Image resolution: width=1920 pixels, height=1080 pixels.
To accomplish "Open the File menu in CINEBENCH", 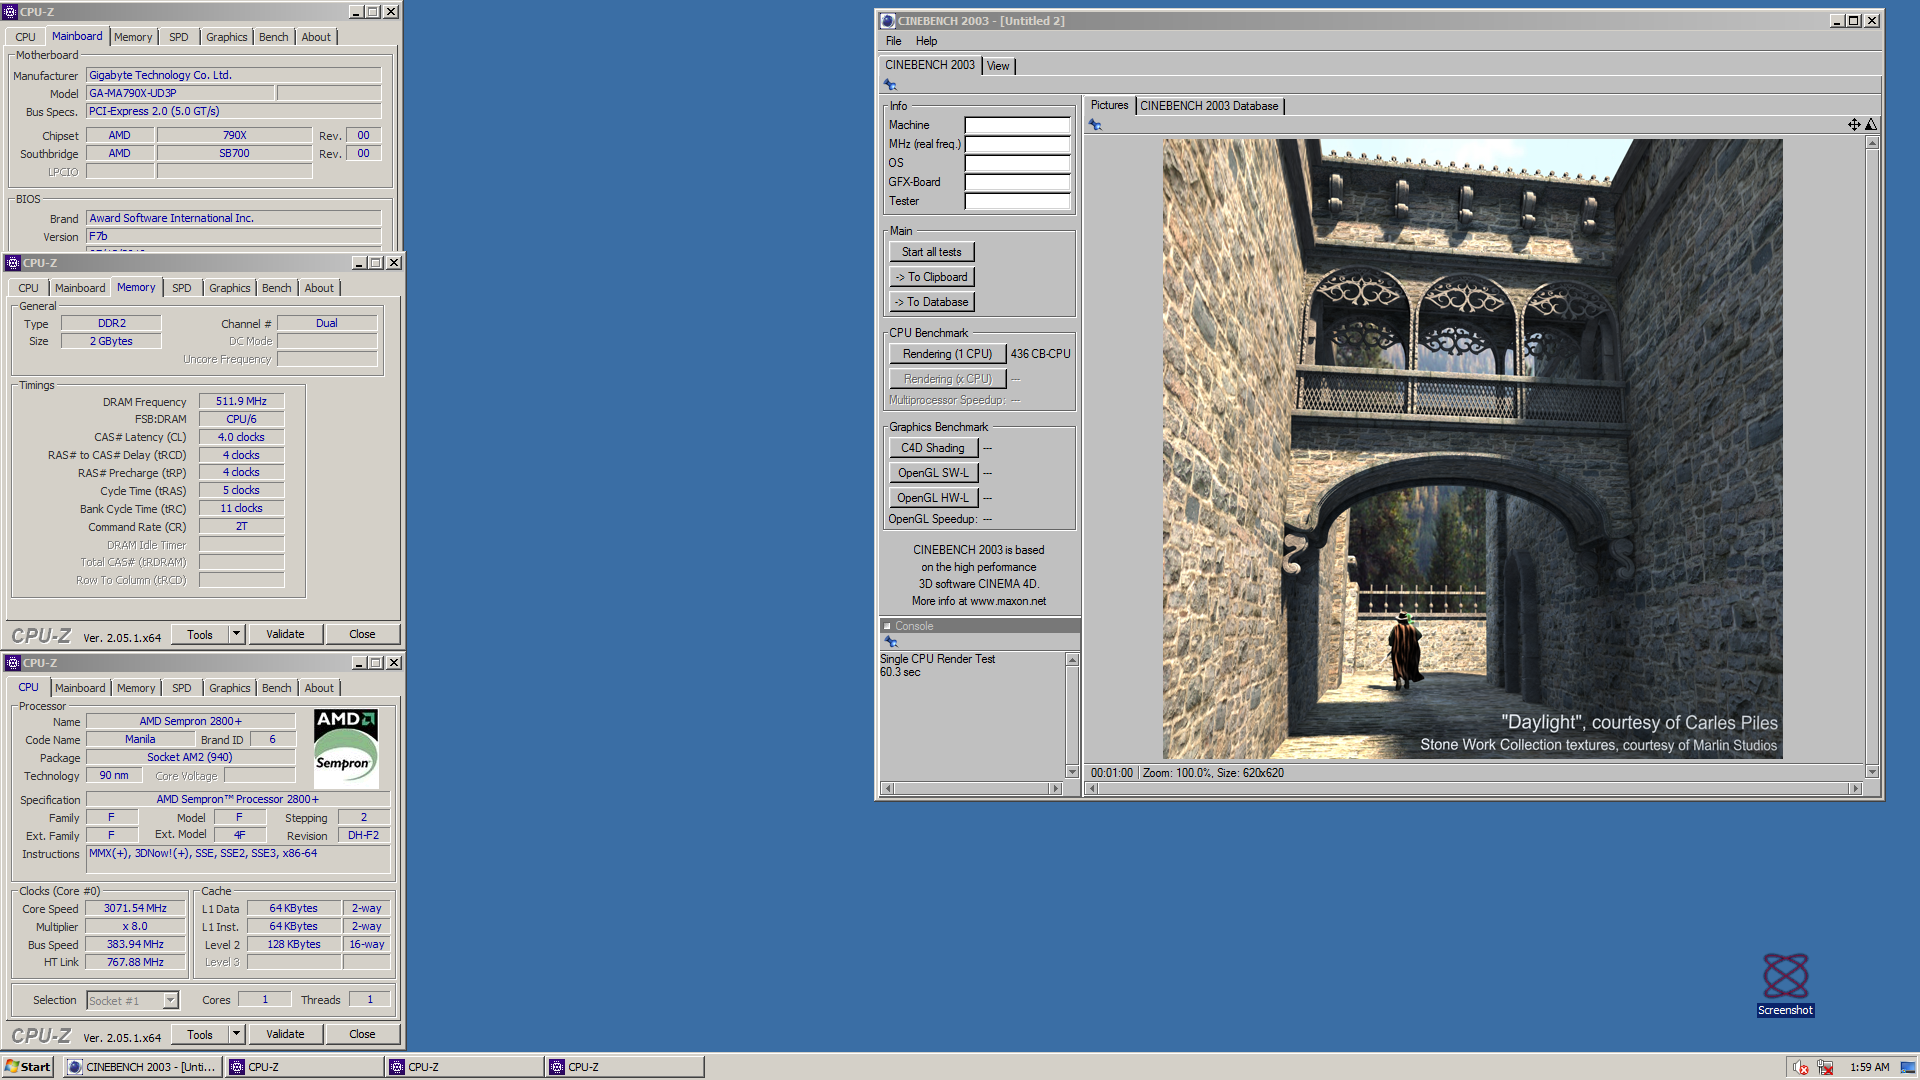I will tap(893, 41).
